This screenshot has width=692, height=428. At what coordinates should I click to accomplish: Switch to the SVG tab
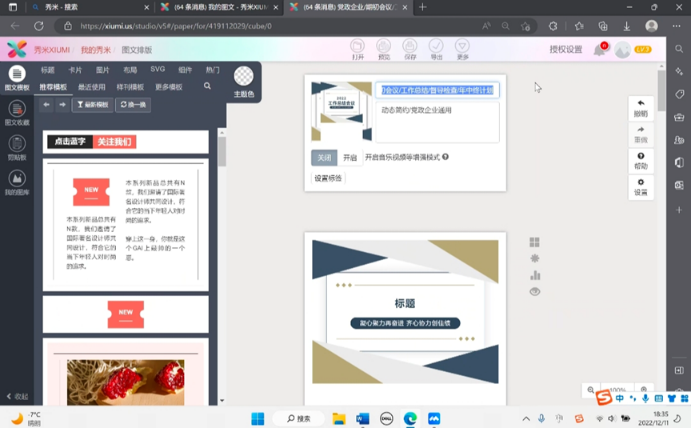coord(157,71)
